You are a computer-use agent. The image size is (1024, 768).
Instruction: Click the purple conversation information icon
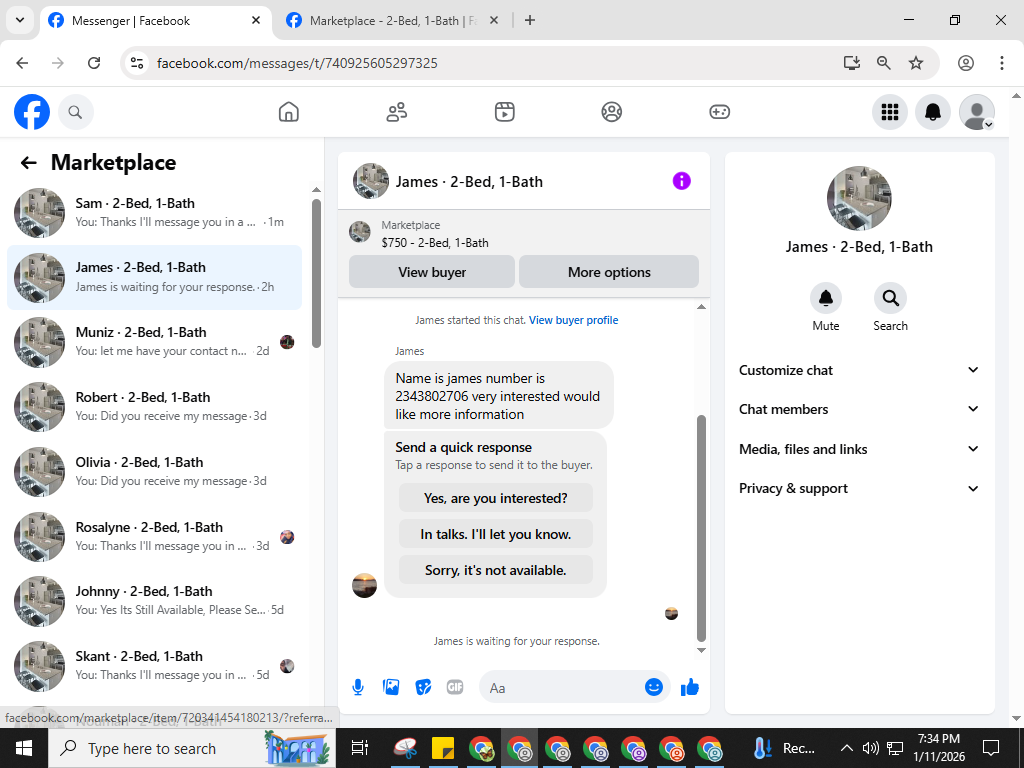coord(681,181)
